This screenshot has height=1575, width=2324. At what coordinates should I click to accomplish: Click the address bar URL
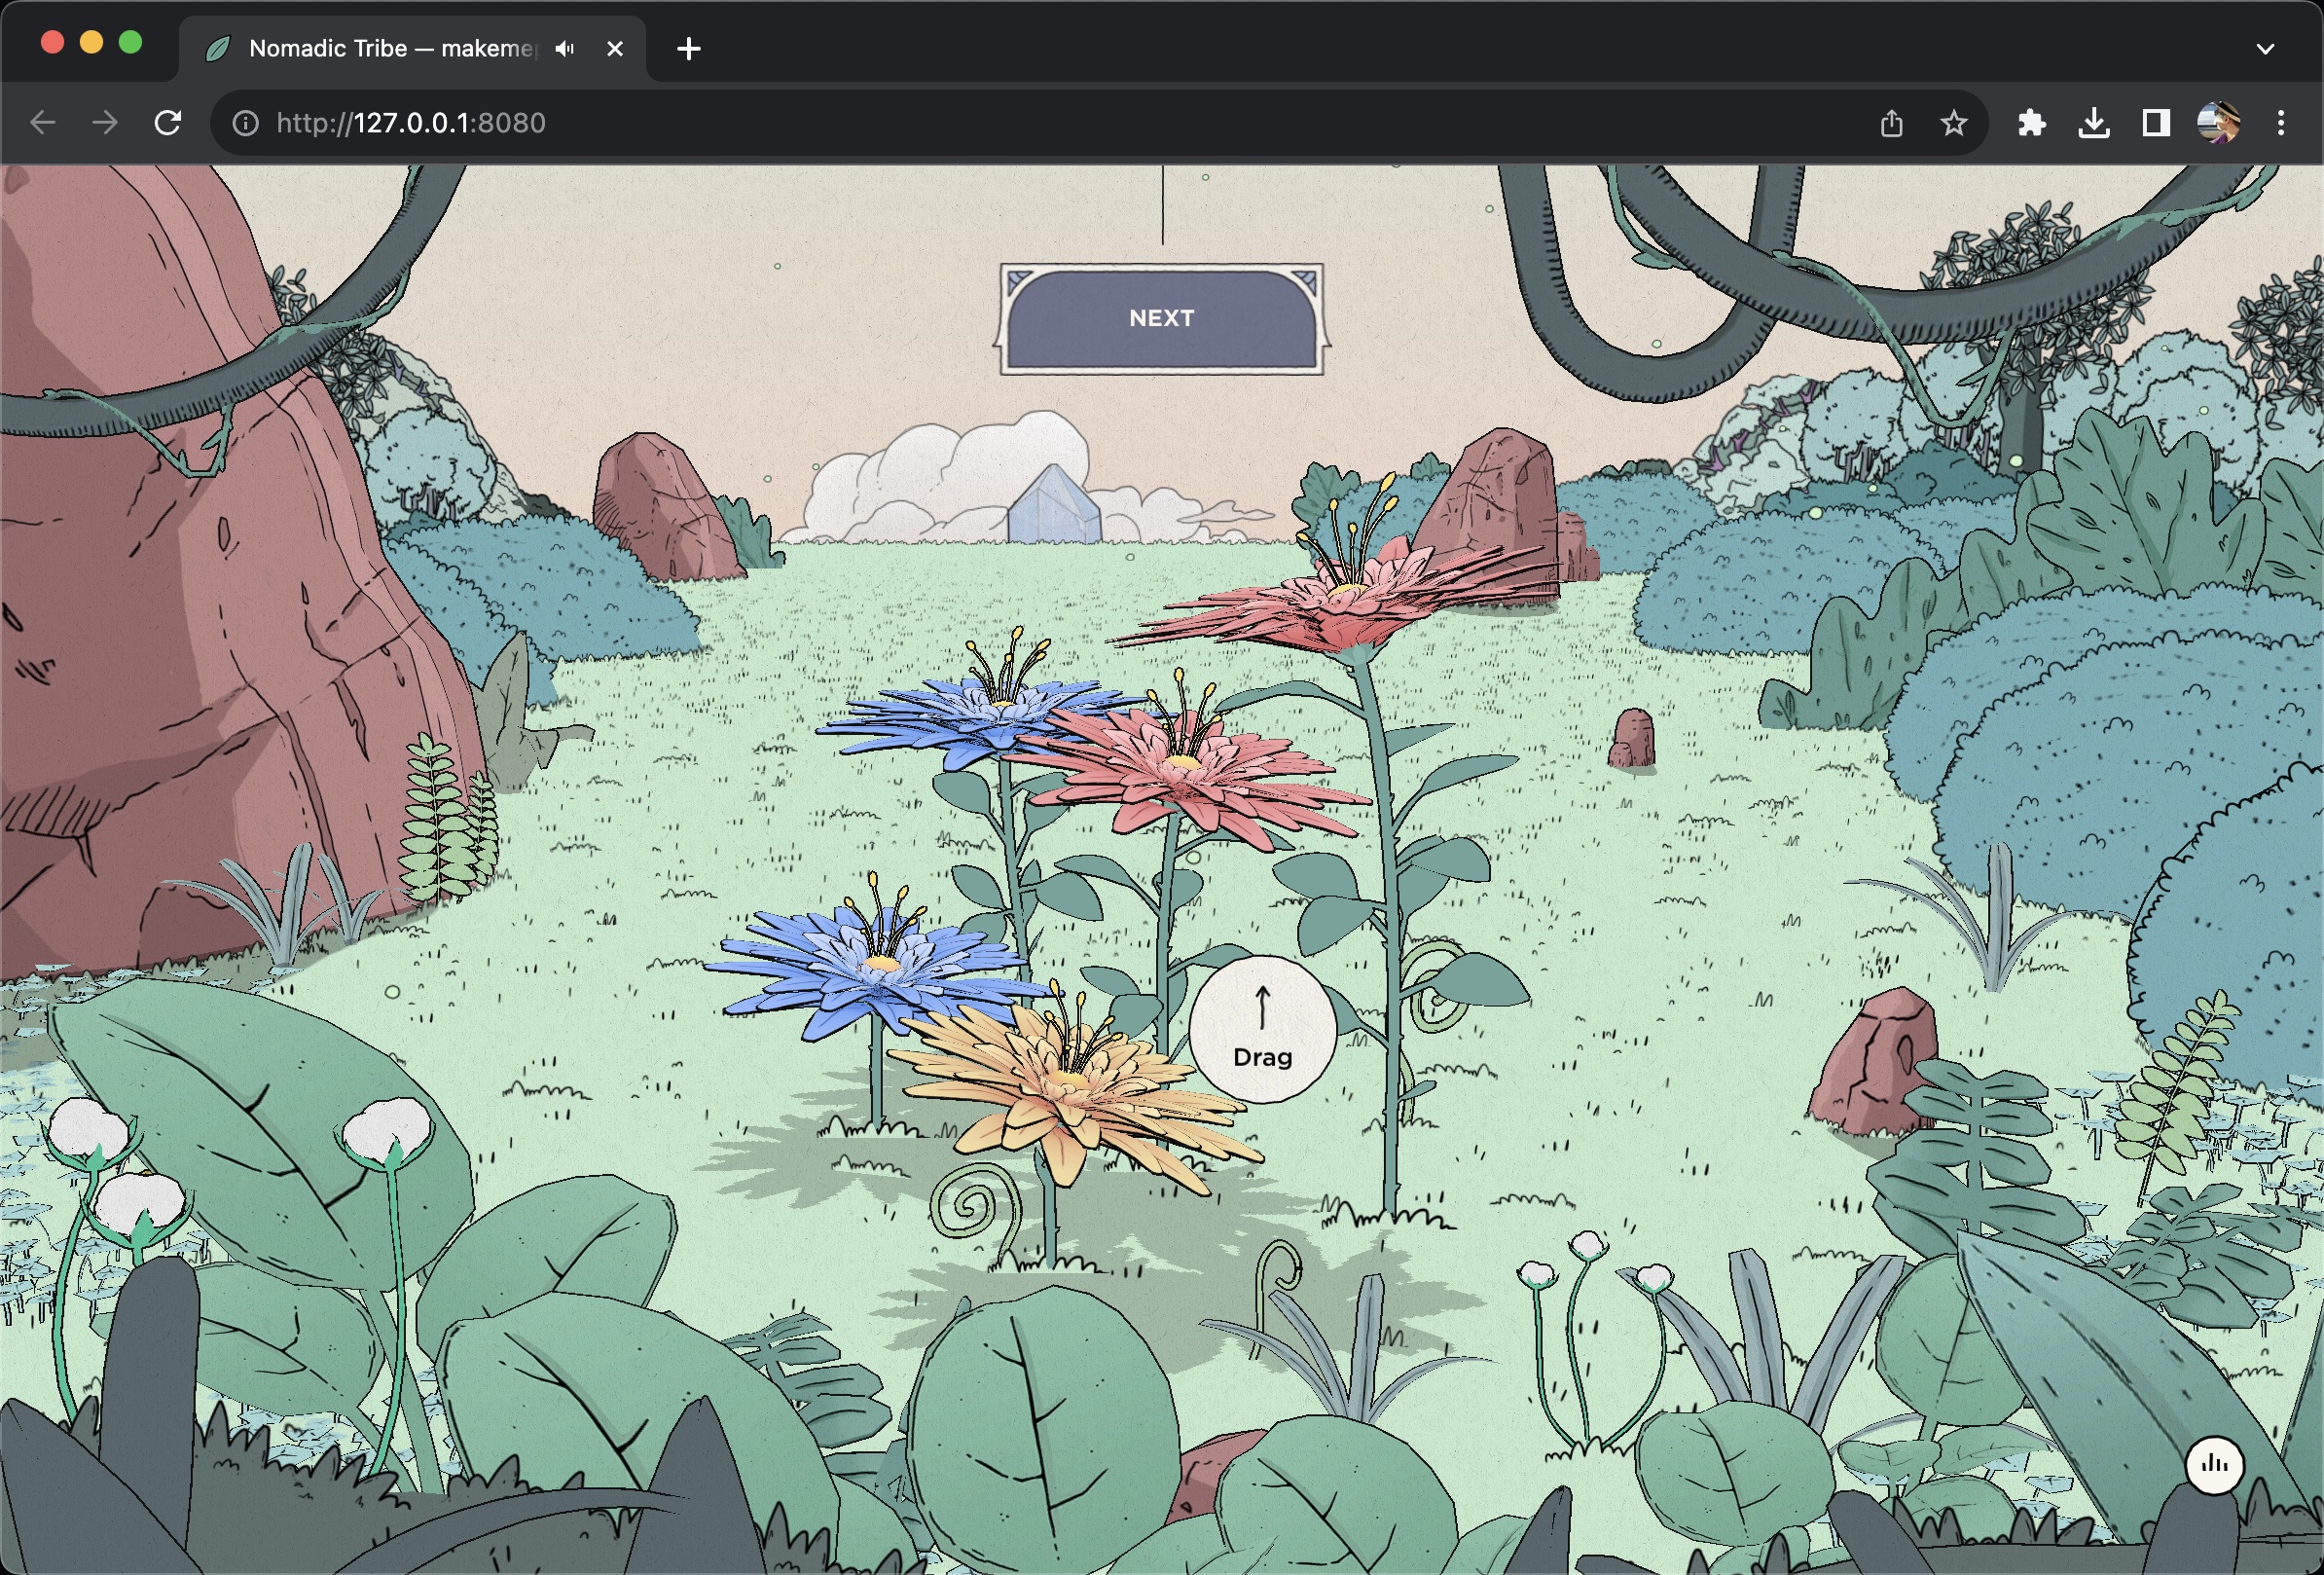pos(411,123)
